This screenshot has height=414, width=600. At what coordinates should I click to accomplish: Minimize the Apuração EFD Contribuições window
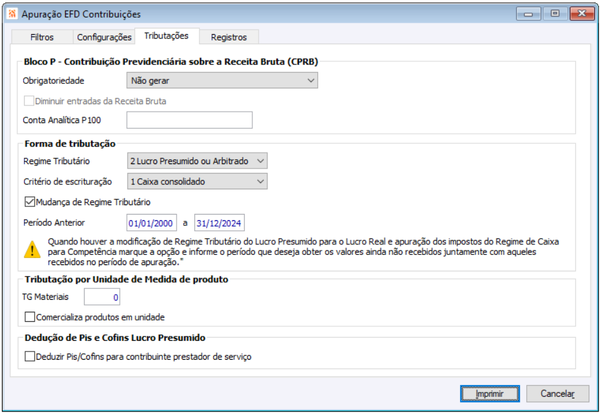(528, 14)
